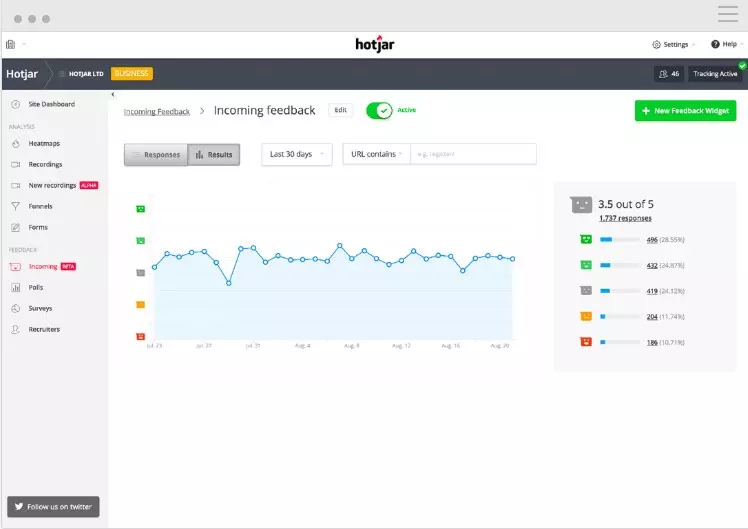Viewport: 748px width, 529px height.
Task: Click the Polls bar chart icon
Action: point(16,288)
